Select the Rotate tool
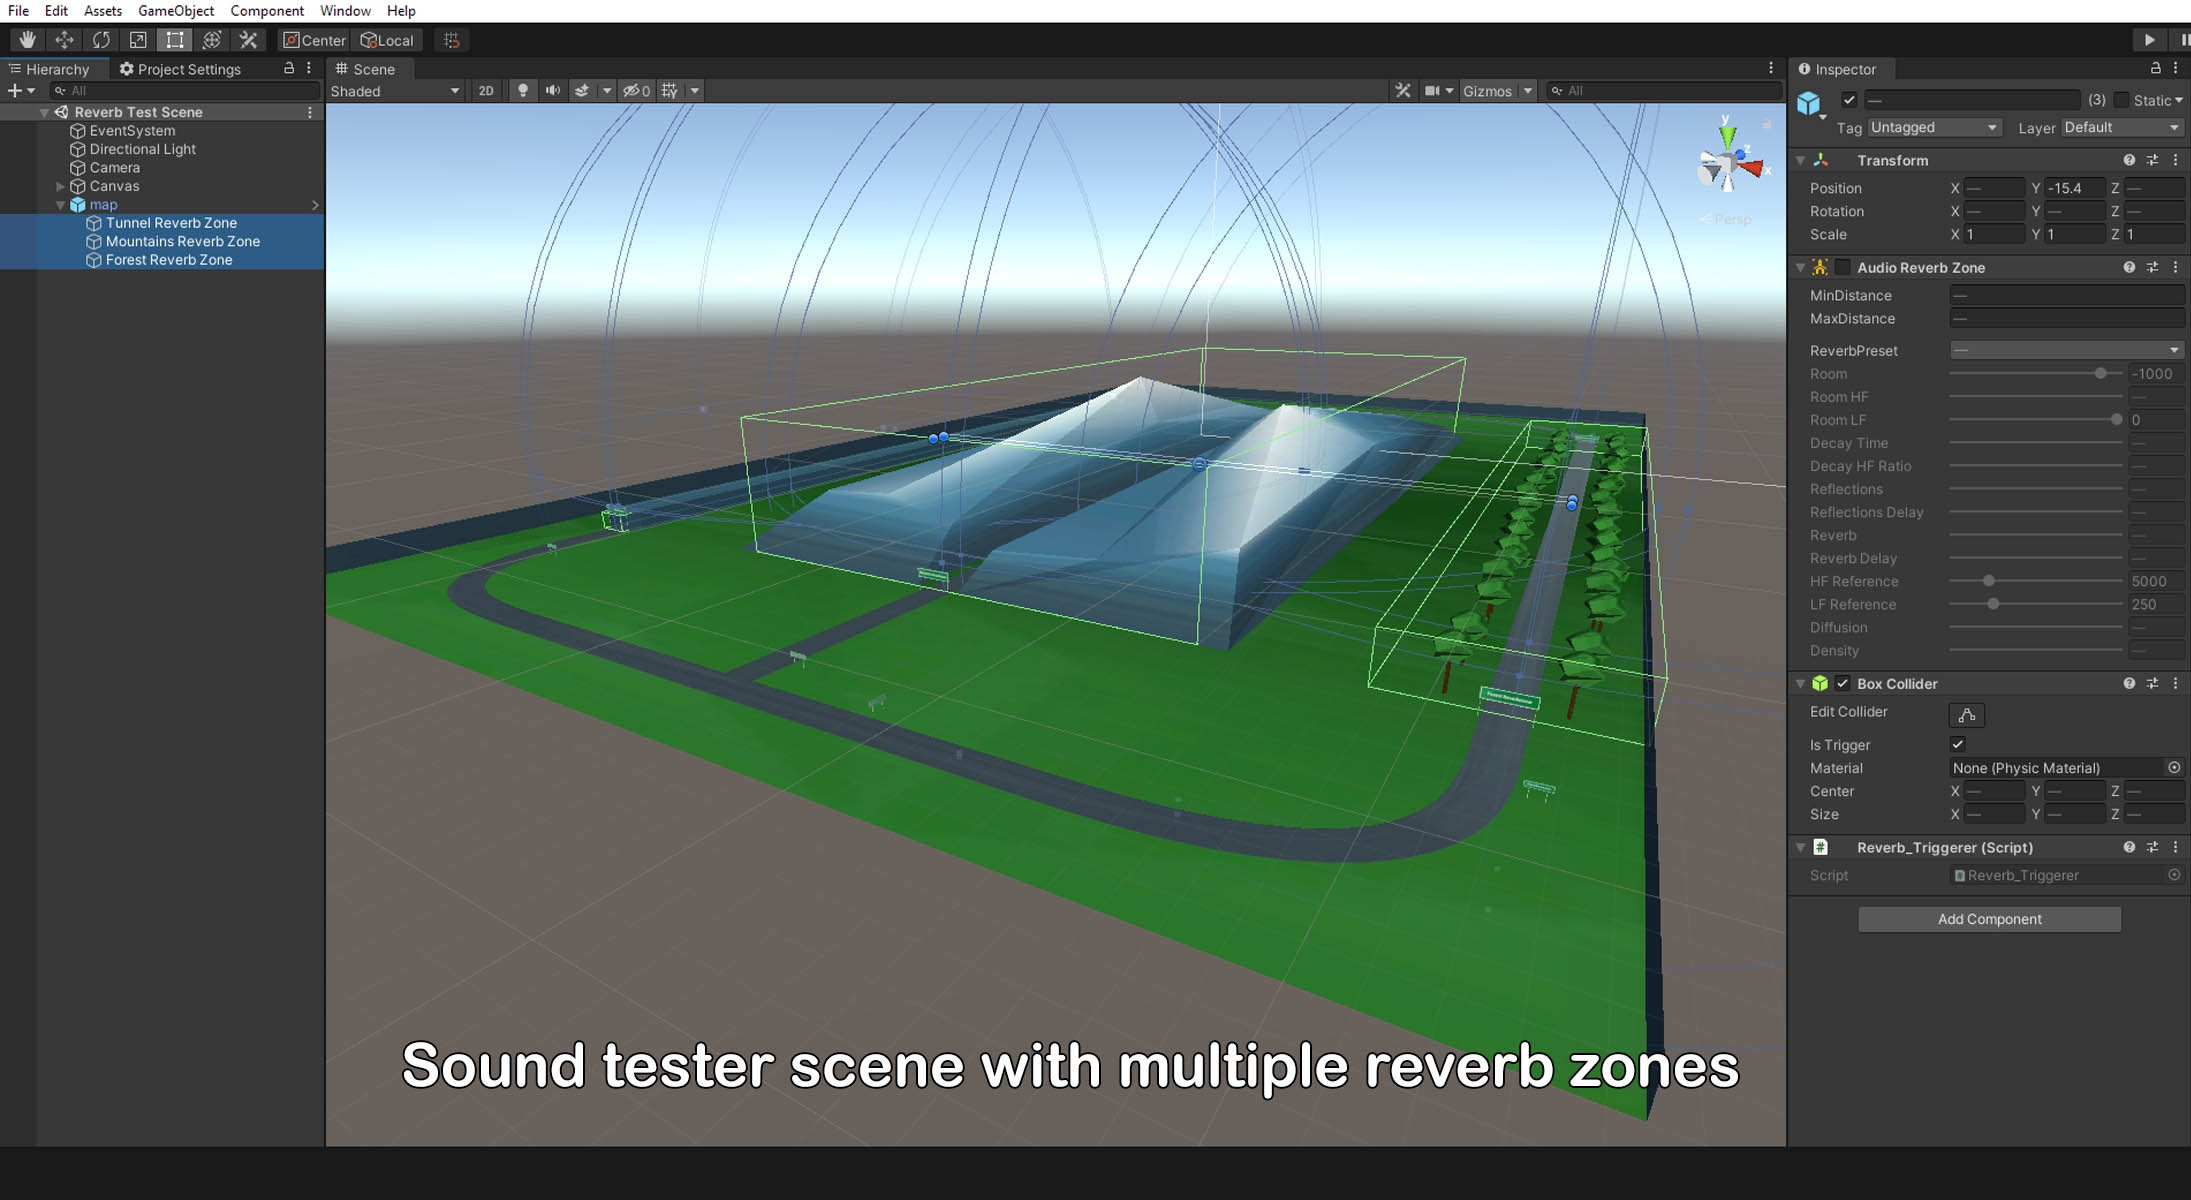The image size is (2191, 1200). 101,40
